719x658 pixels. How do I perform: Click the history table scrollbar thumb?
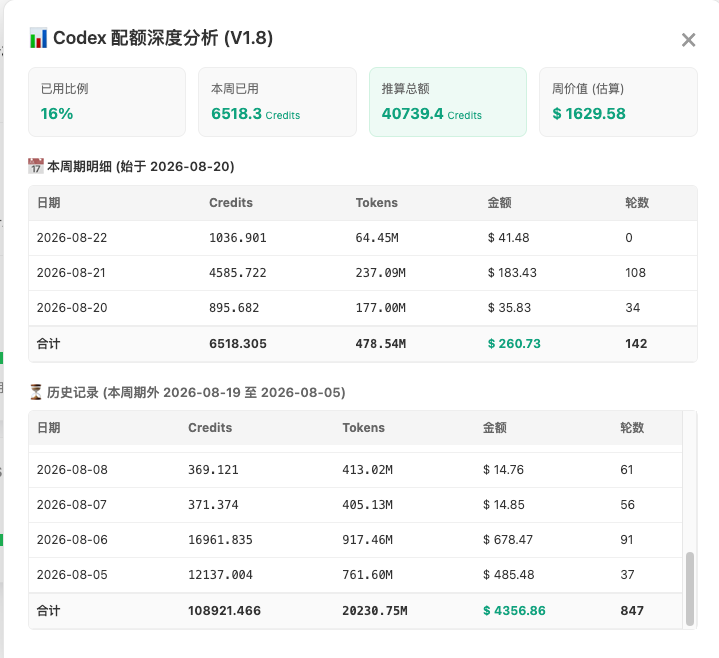point(690,589)
